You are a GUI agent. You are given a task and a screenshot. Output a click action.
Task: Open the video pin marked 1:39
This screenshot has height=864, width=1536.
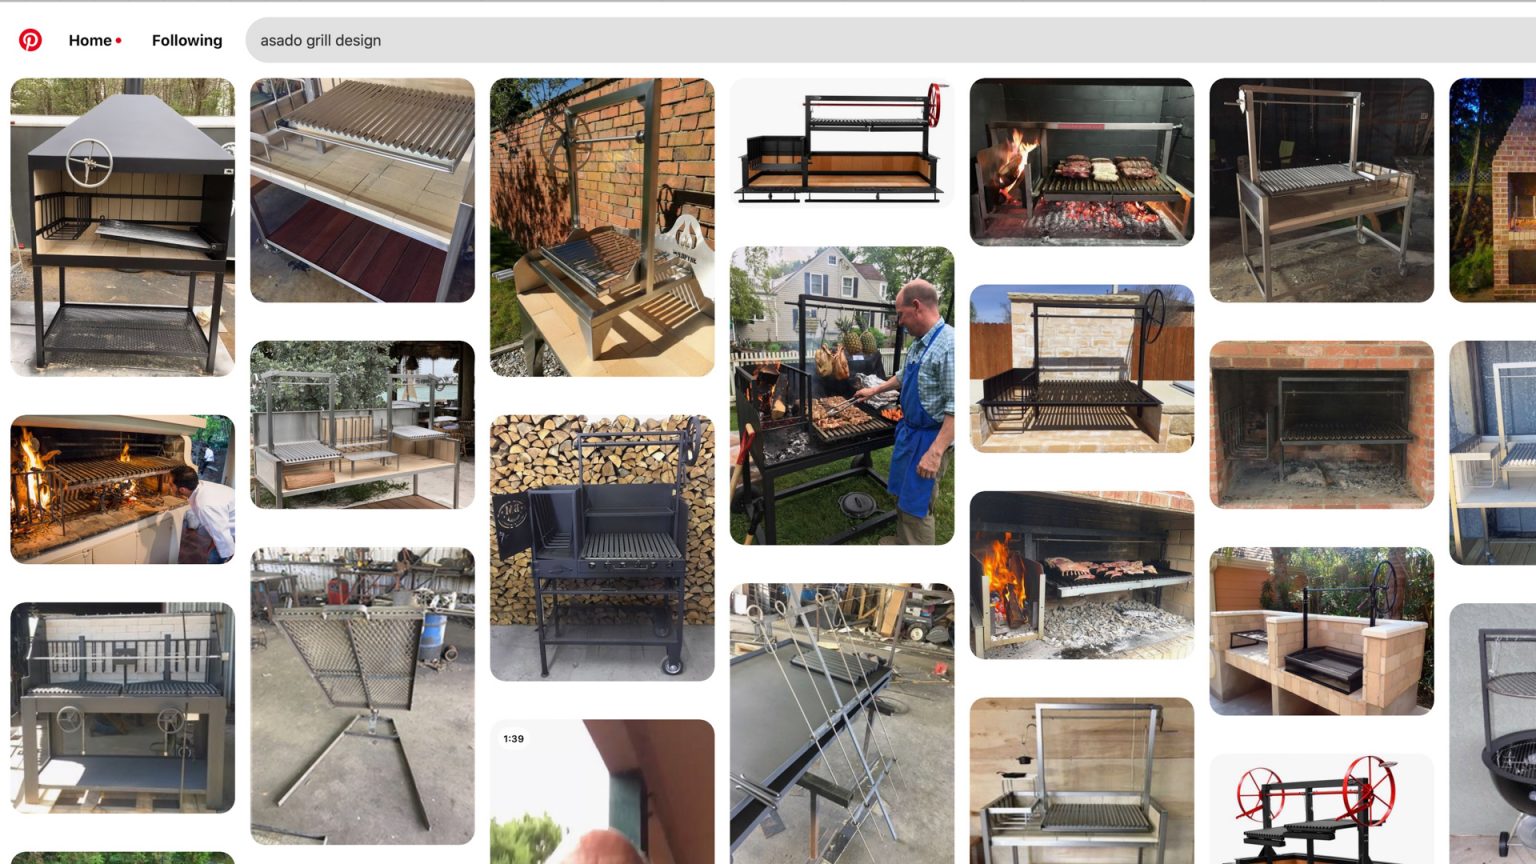602,791
